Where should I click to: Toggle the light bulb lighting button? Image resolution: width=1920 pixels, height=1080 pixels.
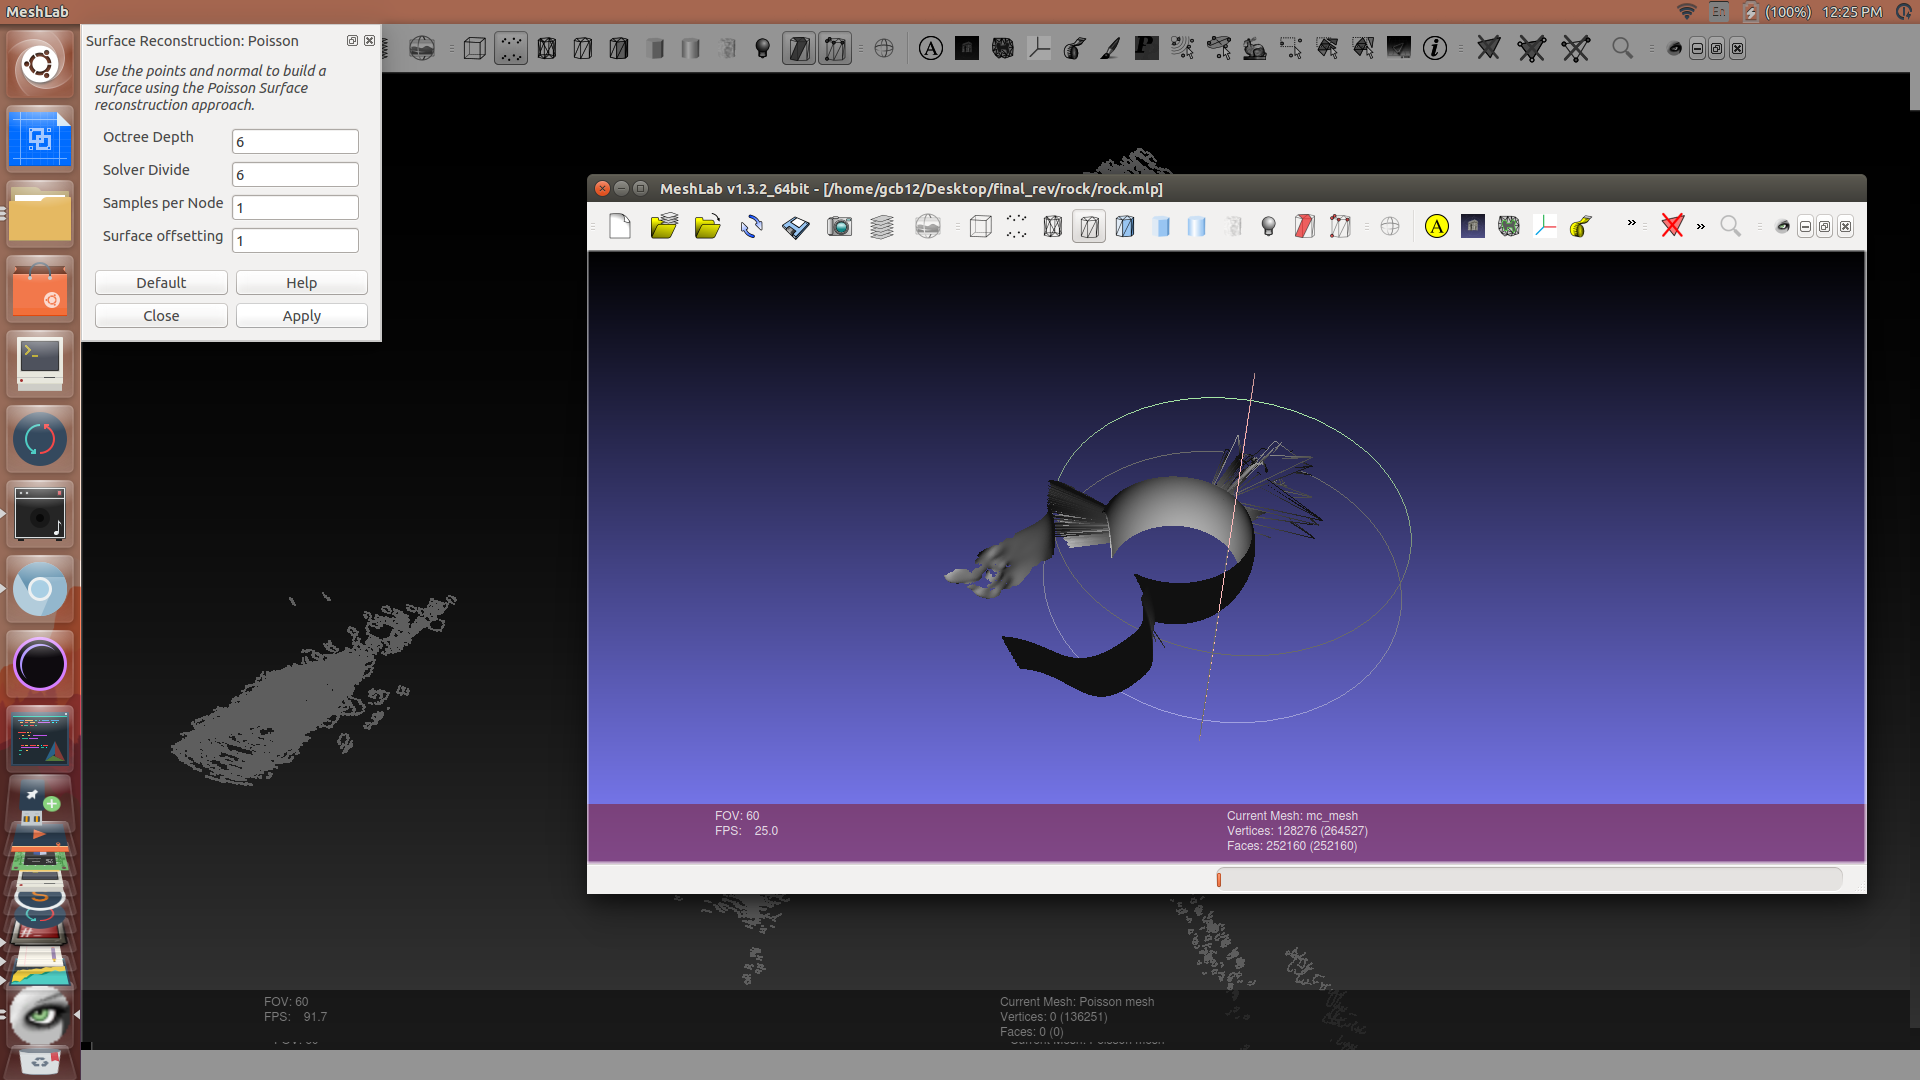tap(1268, 227)
